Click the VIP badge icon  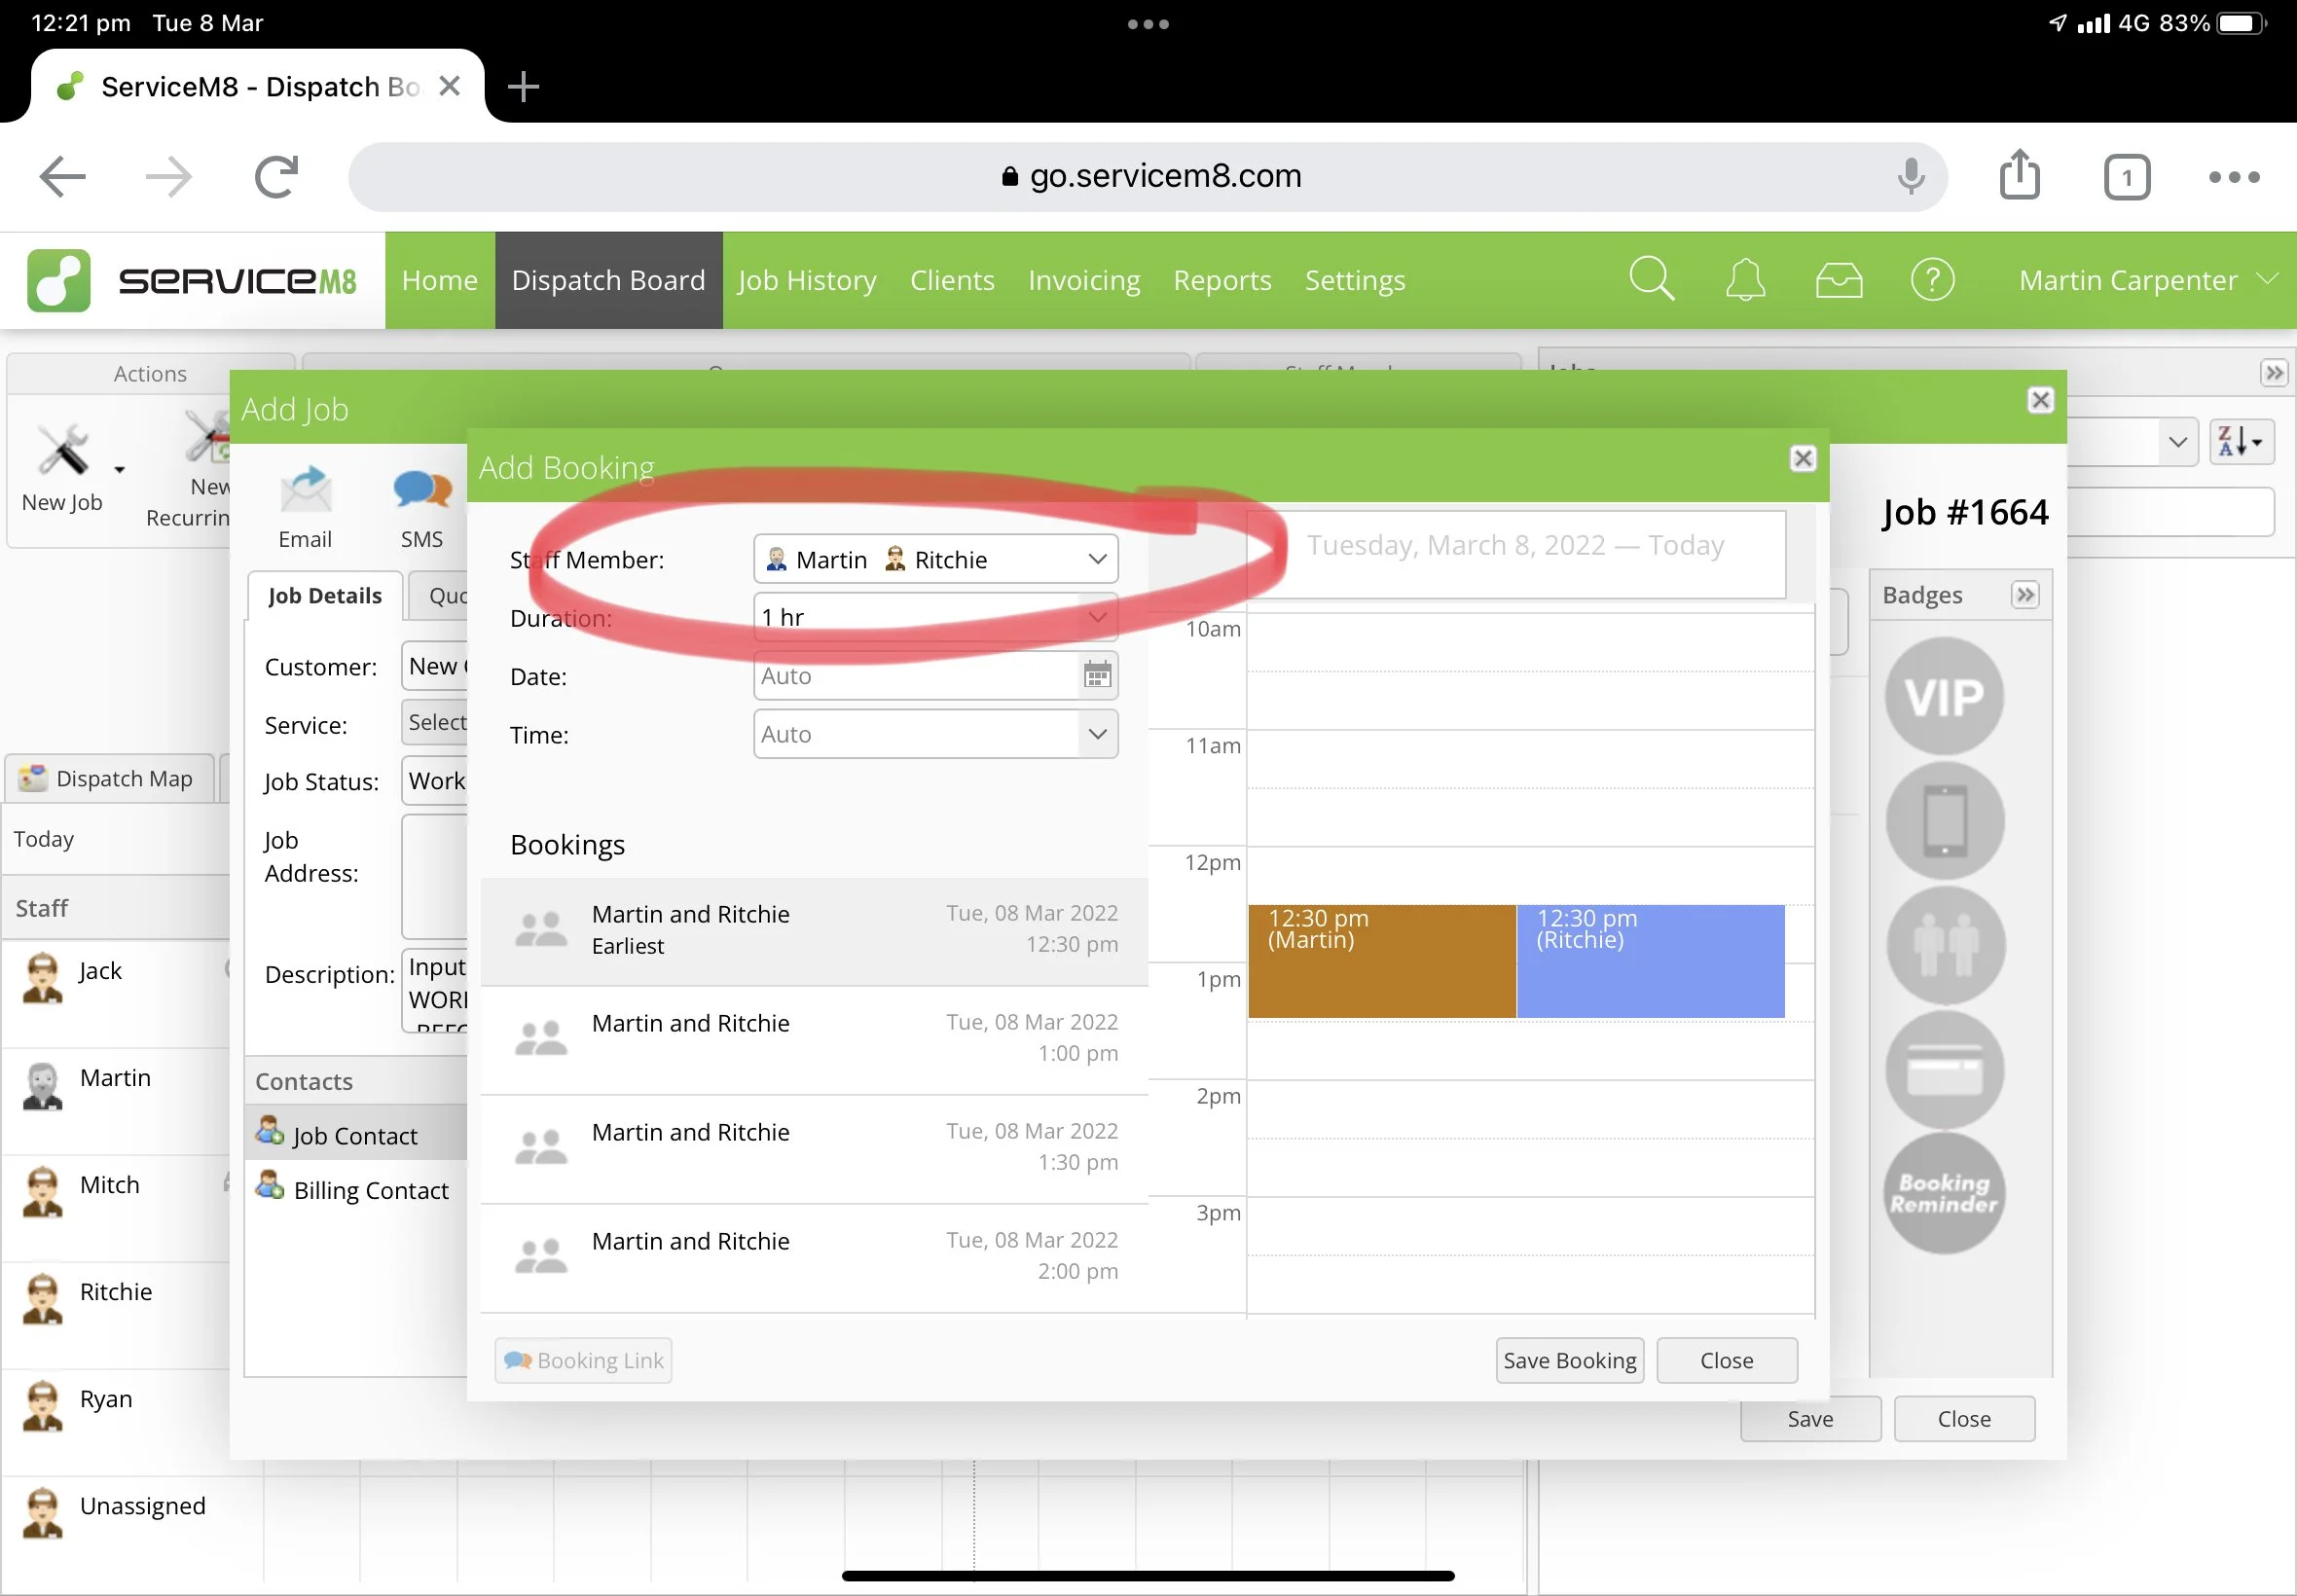point(1943,697)
